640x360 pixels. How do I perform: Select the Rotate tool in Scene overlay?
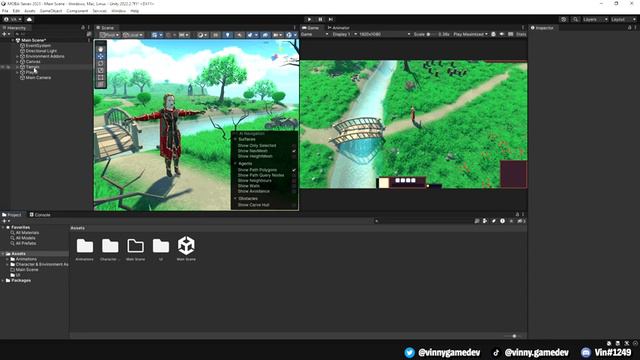(x=100, y=63)
